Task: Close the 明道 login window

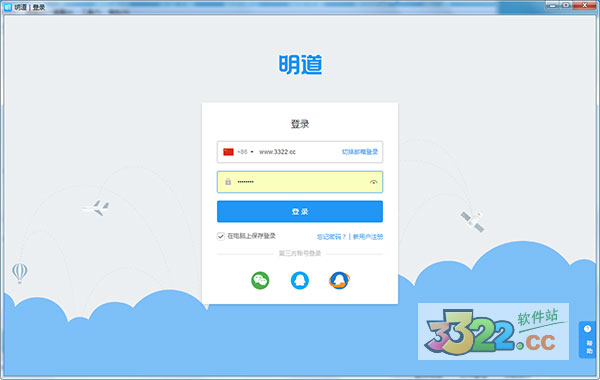Action: point(585,5)
